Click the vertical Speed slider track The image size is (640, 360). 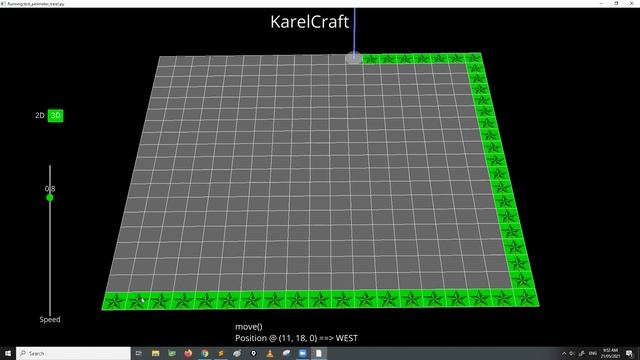tap(50, 240)
